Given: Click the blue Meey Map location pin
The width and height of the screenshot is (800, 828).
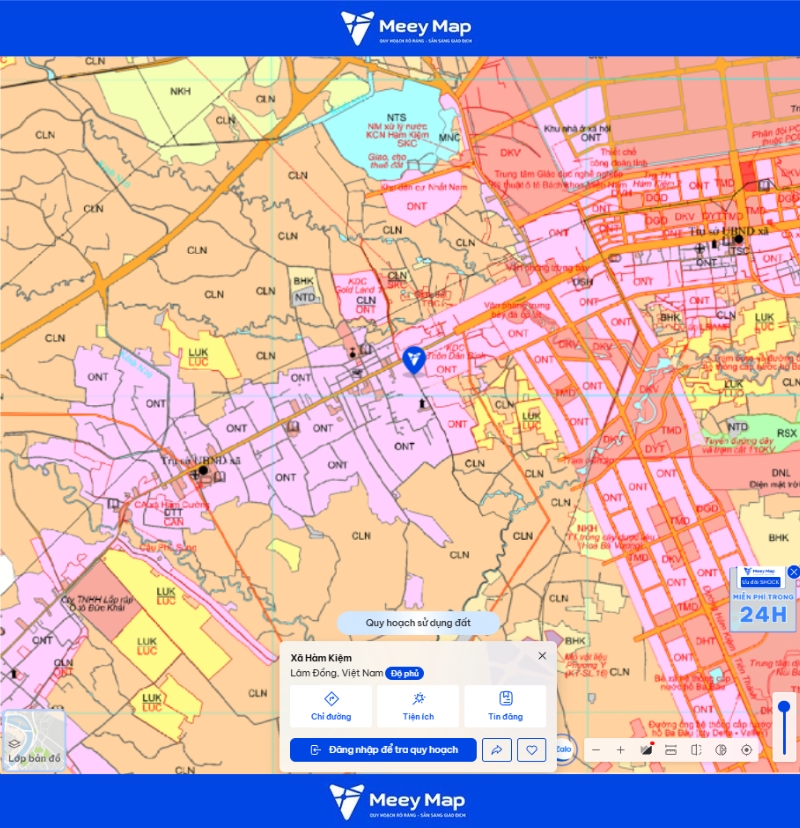Looking at the screenshot, I should 413,361.
